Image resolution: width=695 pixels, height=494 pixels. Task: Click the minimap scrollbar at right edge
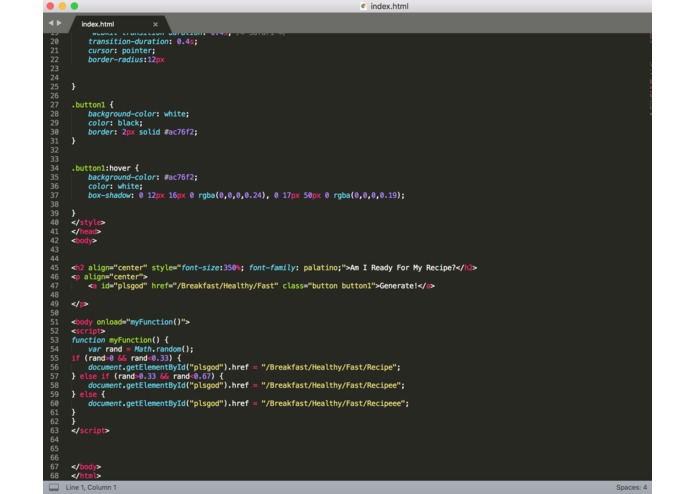(x=650, y=75)
